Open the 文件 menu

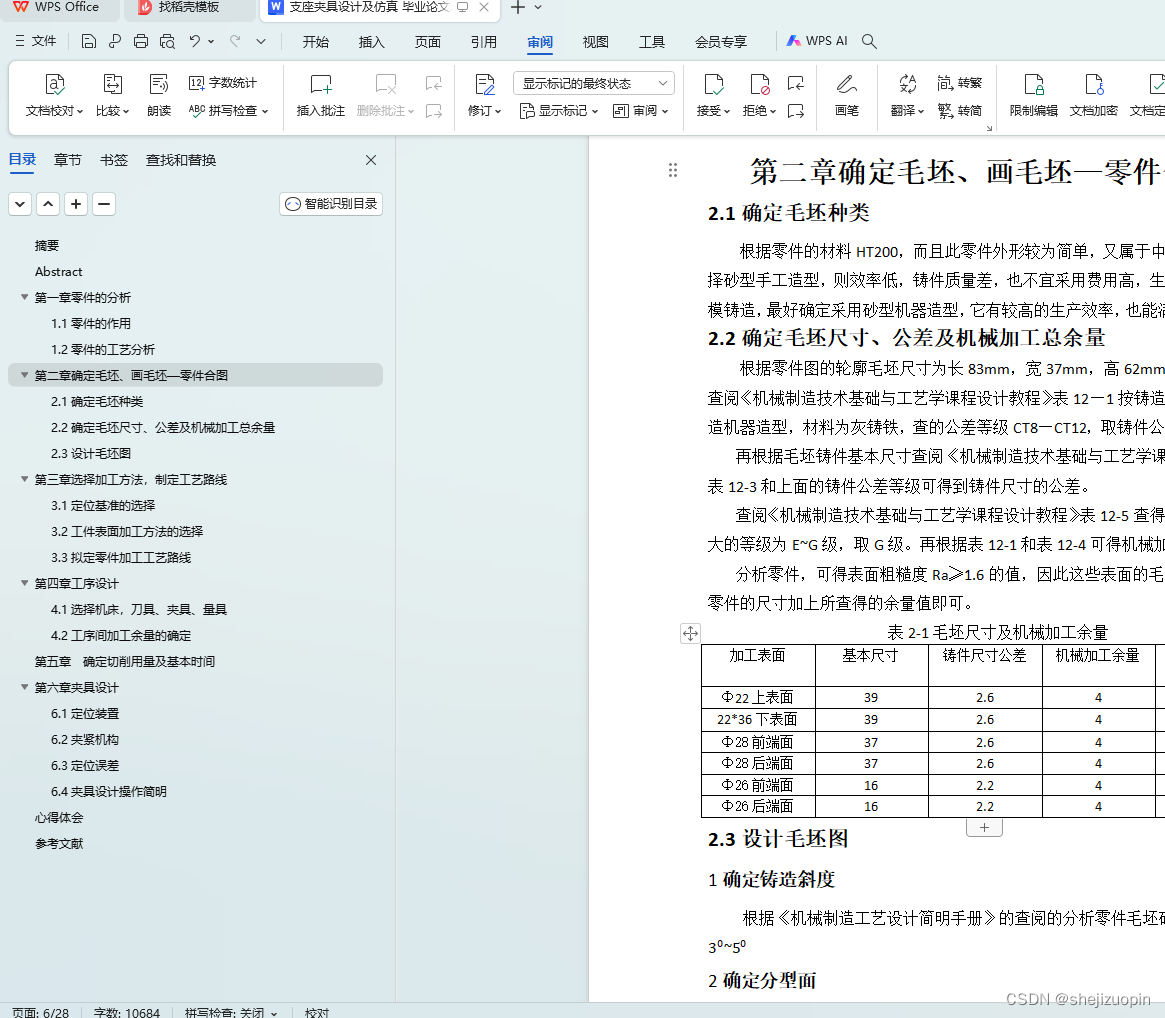pos(36,41)
